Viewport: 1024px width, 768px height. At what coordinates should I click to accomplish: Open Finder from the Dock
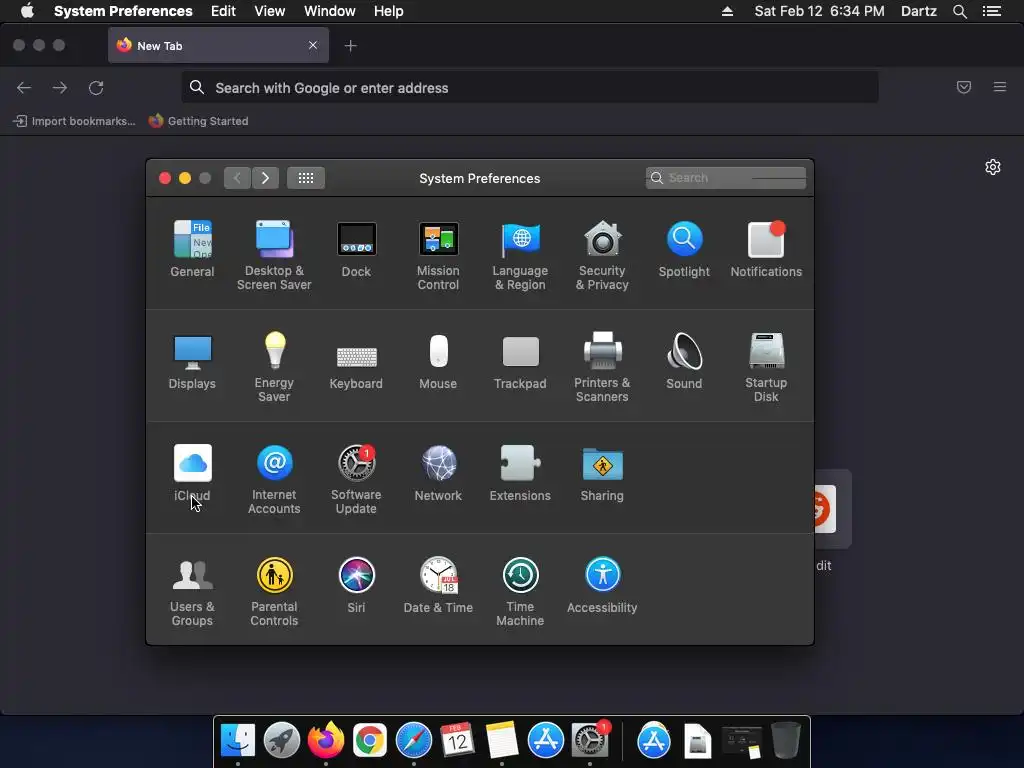pos(238,741)
